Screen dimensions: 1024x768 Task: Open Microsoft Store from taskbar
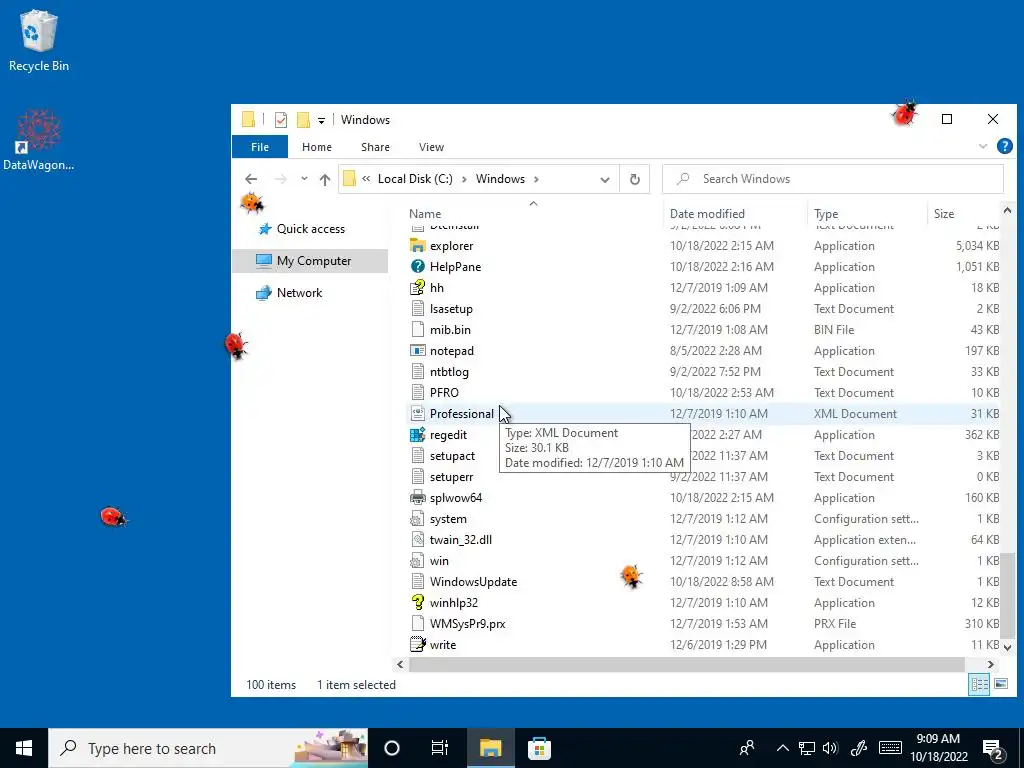pyautogui.click(x=539, y=748)
